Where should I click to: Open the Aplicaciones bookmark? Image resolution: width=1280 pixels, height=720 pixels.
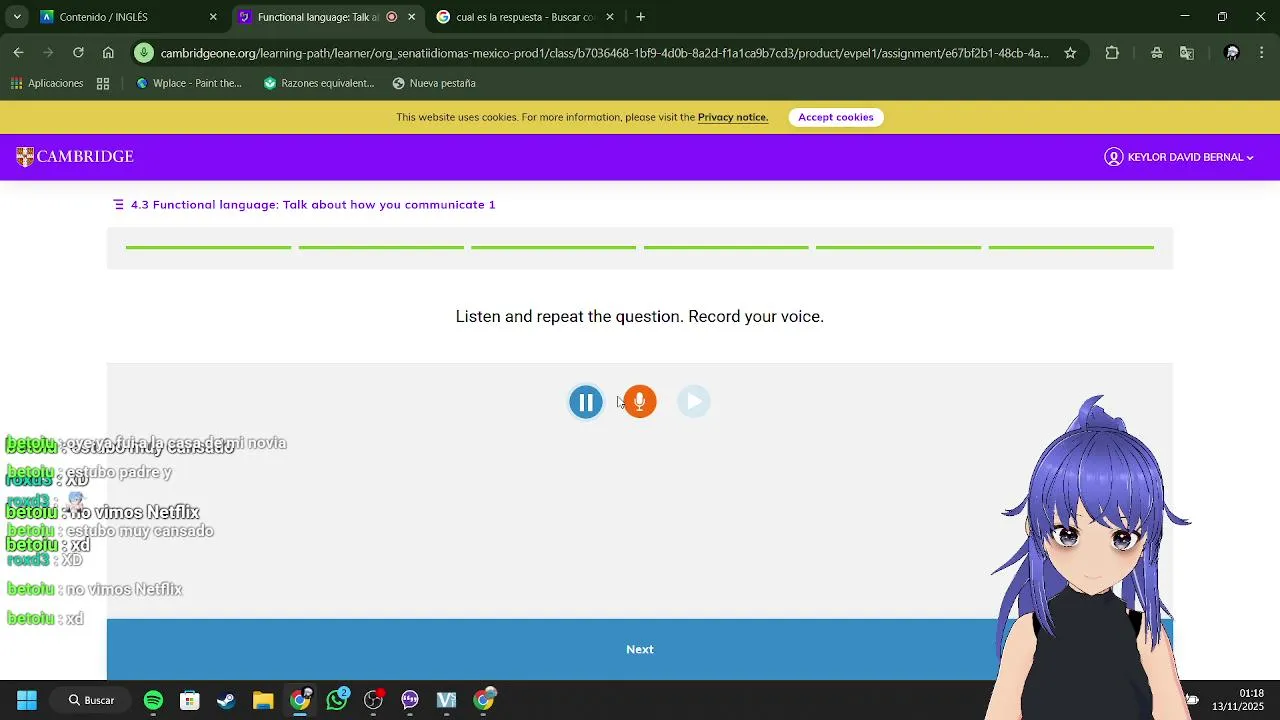[47, 83]
